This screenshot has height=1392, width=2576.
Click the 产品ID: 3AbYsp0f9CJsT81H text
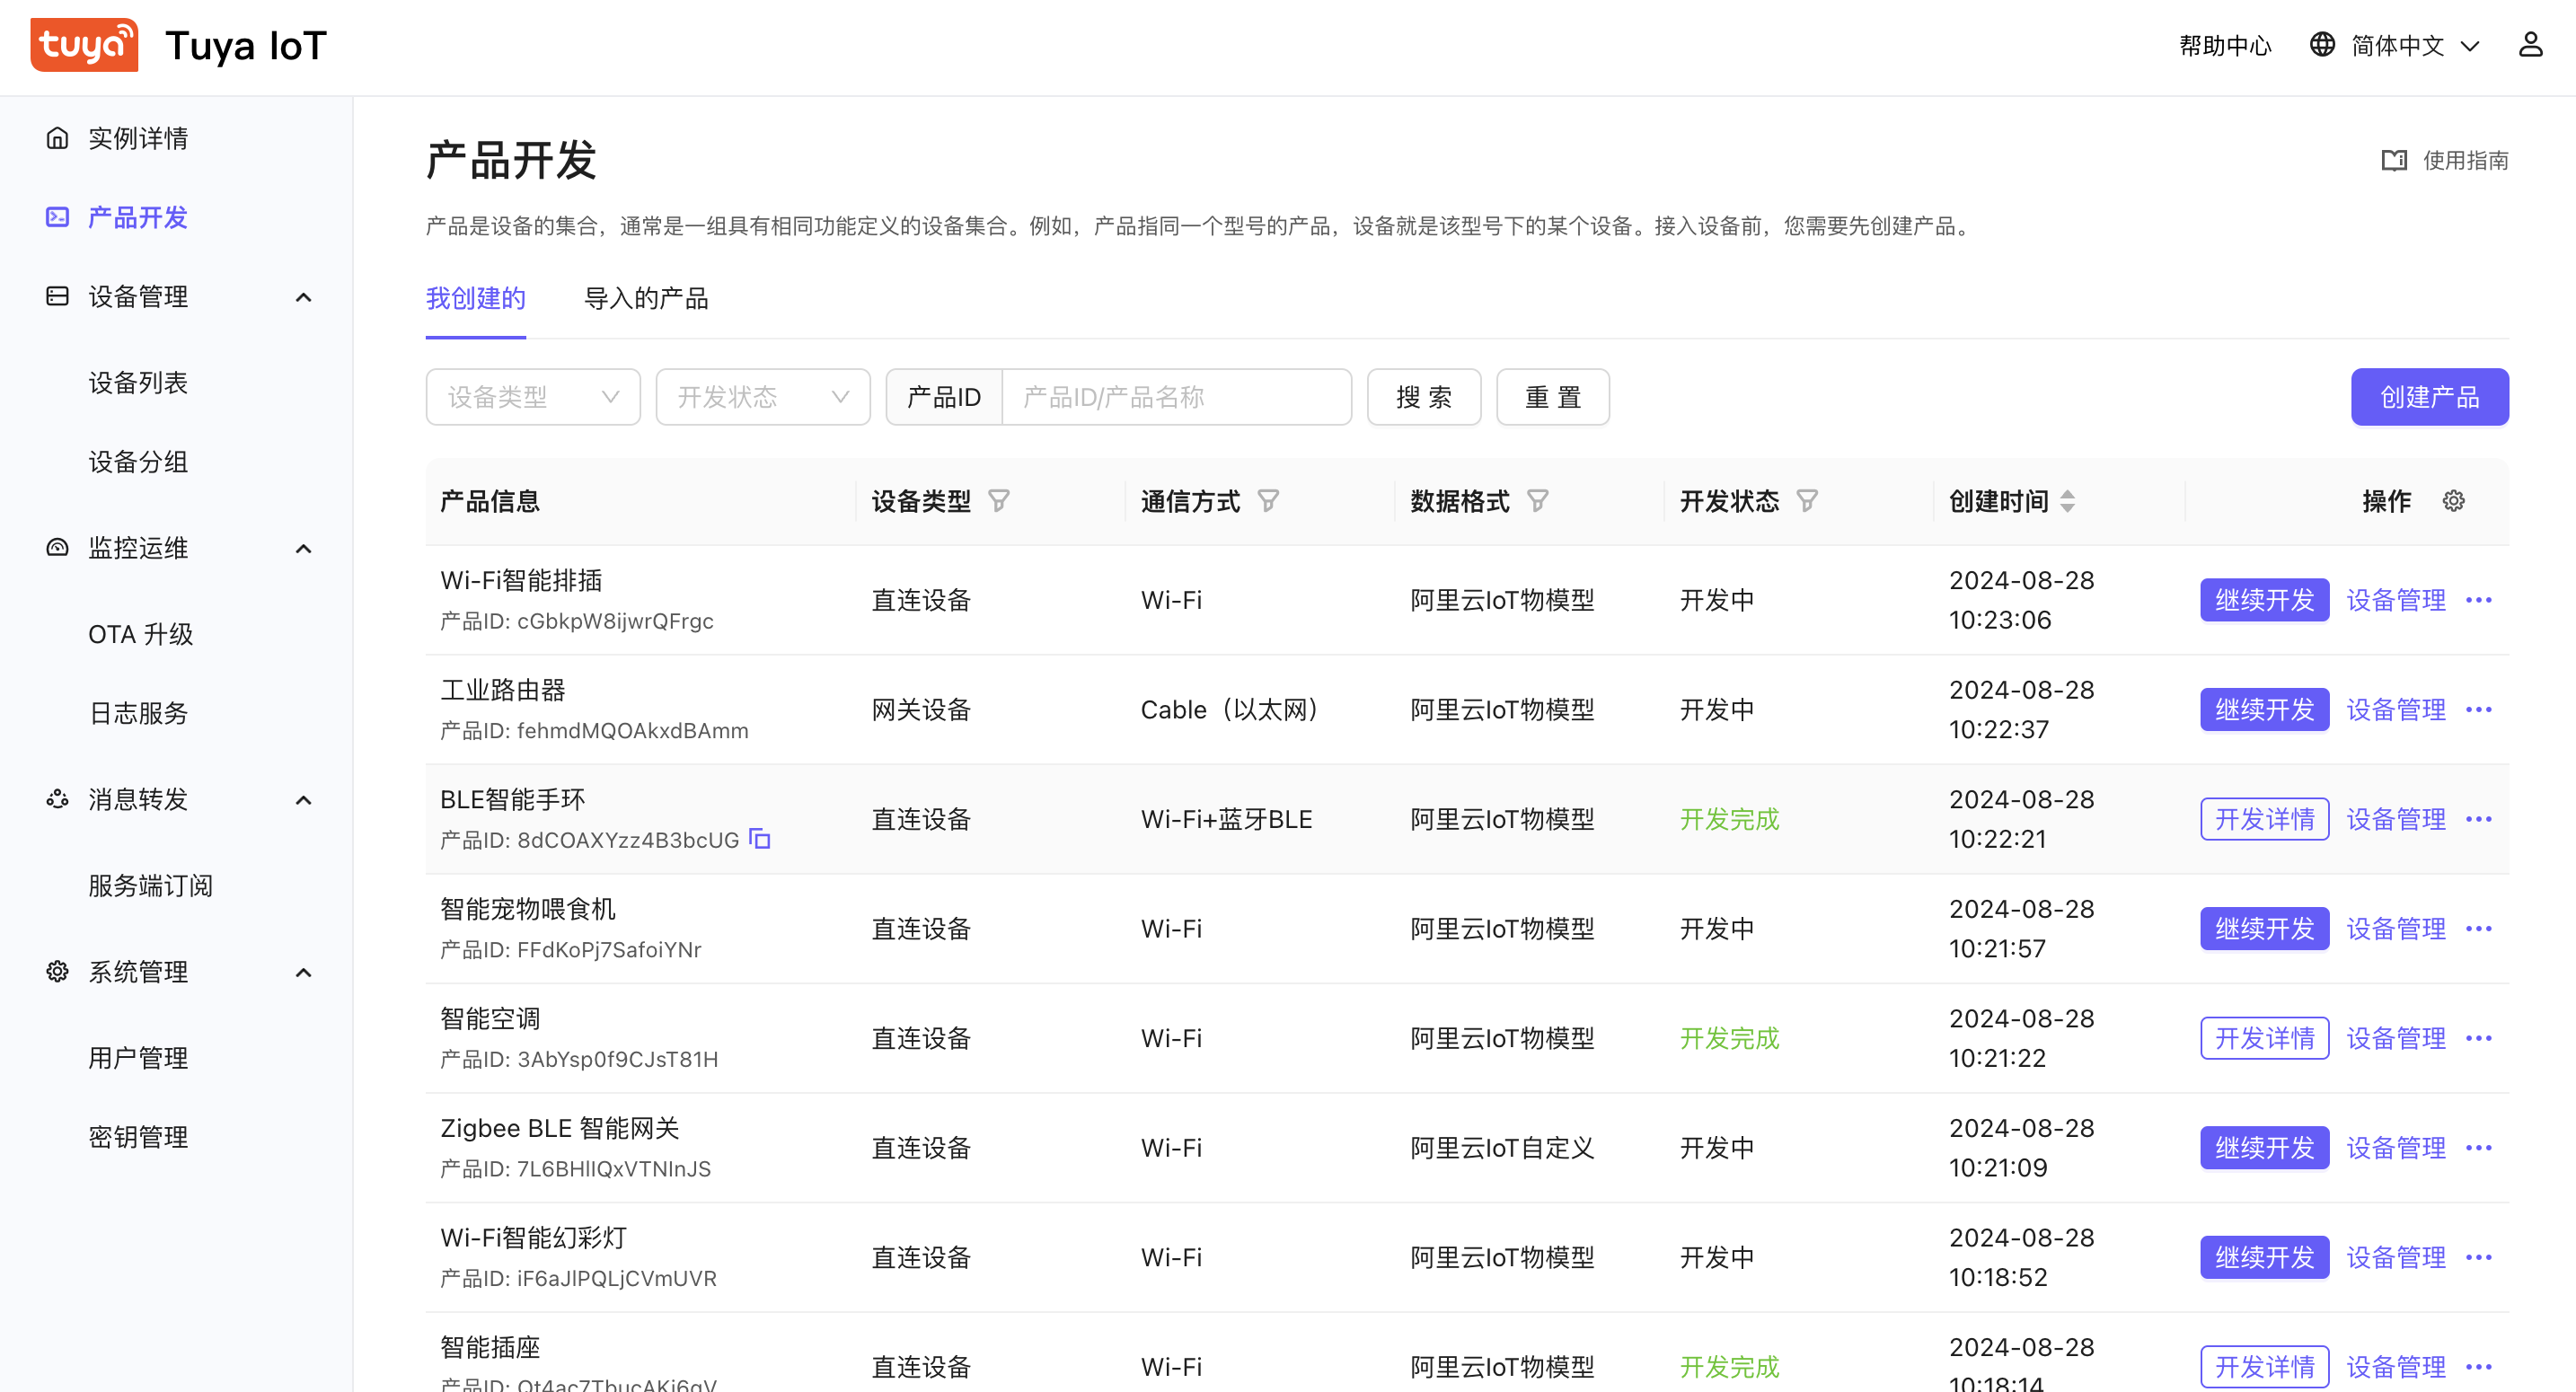click(x=579, y=1059)
